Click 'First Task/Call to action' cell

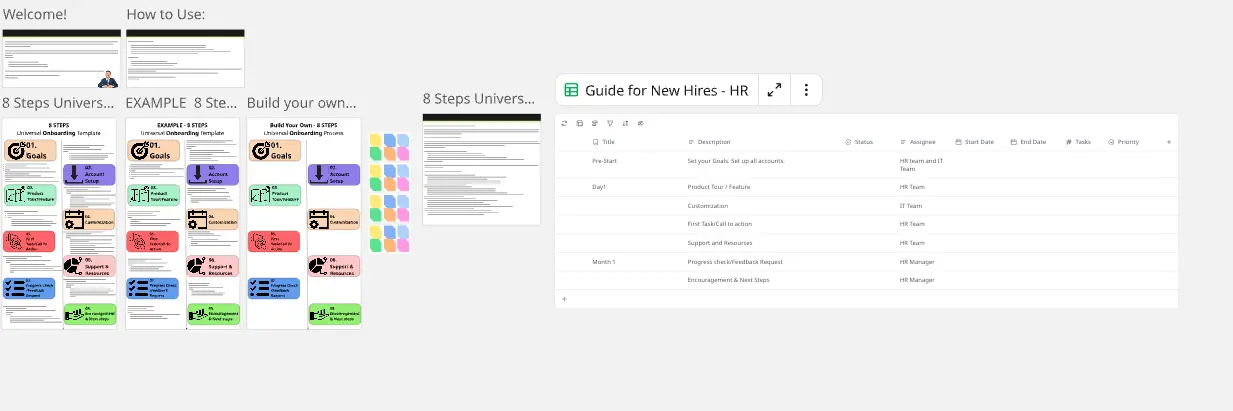tap(720, 224)
